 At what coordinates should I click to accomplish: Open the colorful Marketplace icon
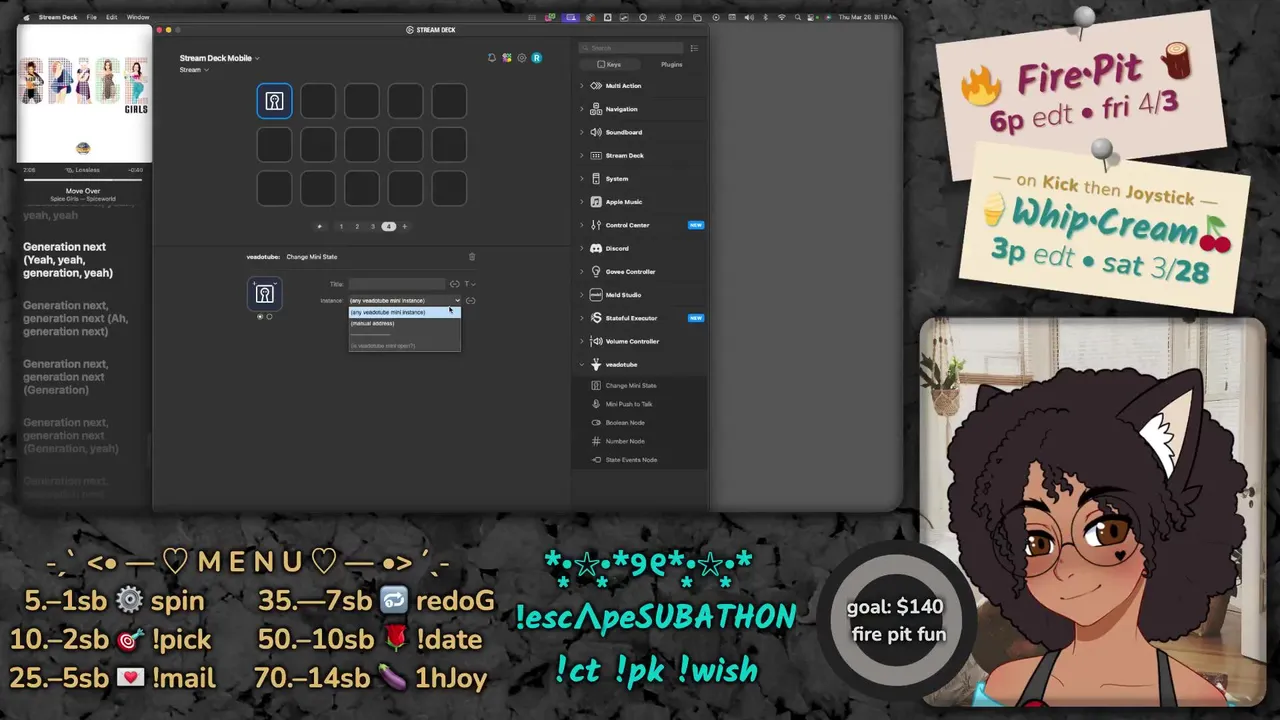pos(507,58)
